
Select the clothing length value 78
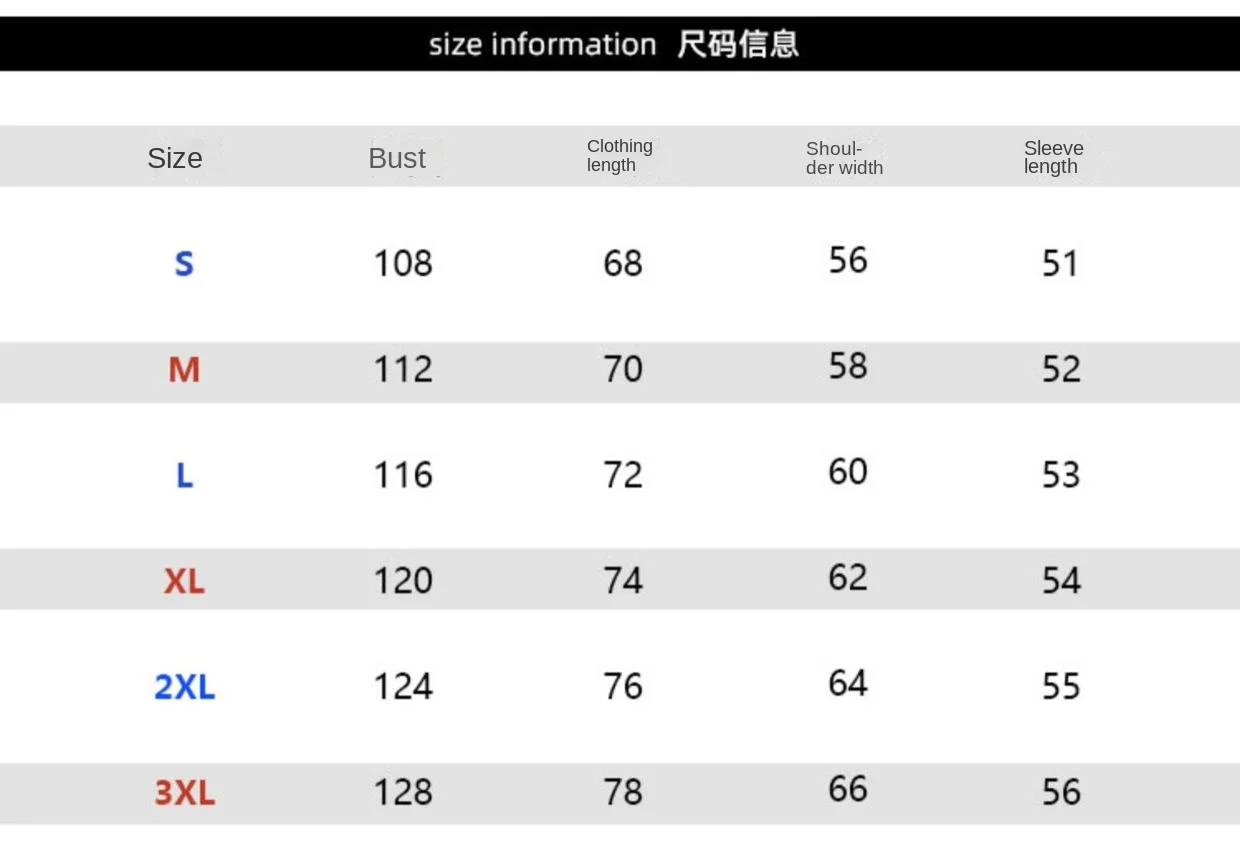pyautogui.click(x=622, y=793)
